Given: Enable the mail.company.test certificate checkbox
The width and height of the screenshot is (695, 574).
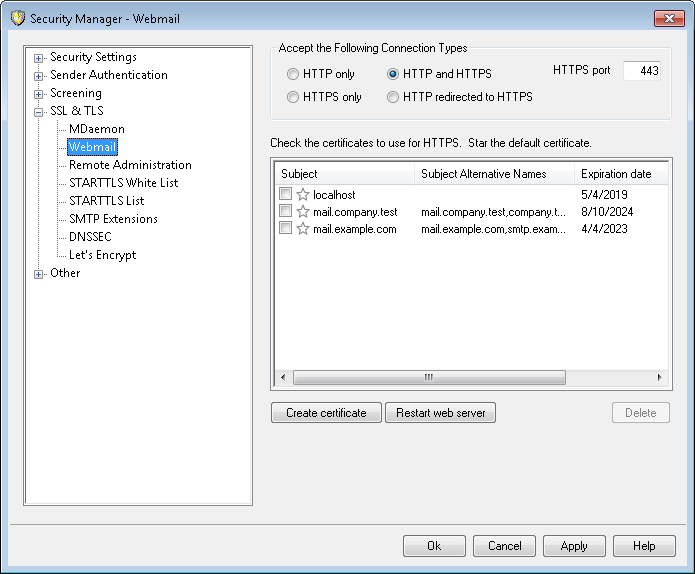Looking at the screenshot, I should pos(286,212).
